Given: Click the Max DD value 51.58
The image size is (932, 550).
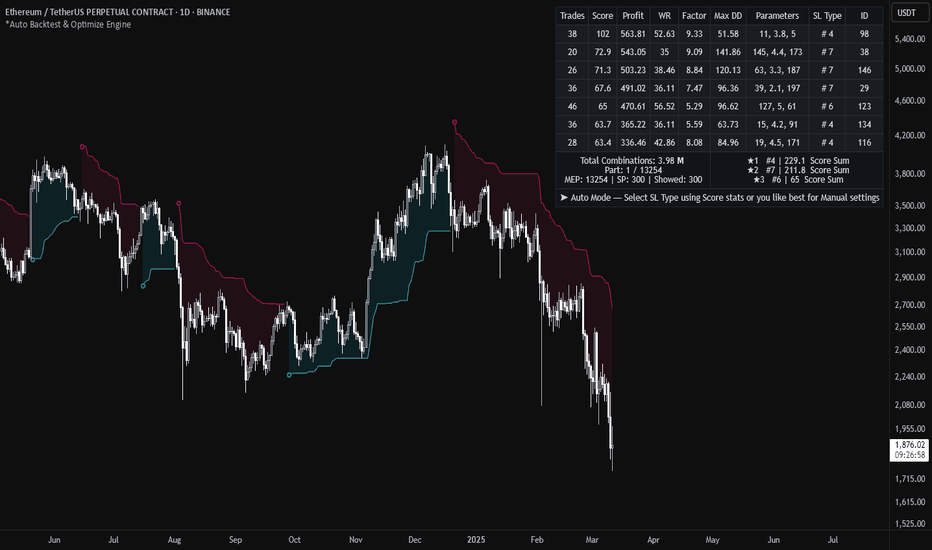Looking at the screenshot, I should click(728, 34).
